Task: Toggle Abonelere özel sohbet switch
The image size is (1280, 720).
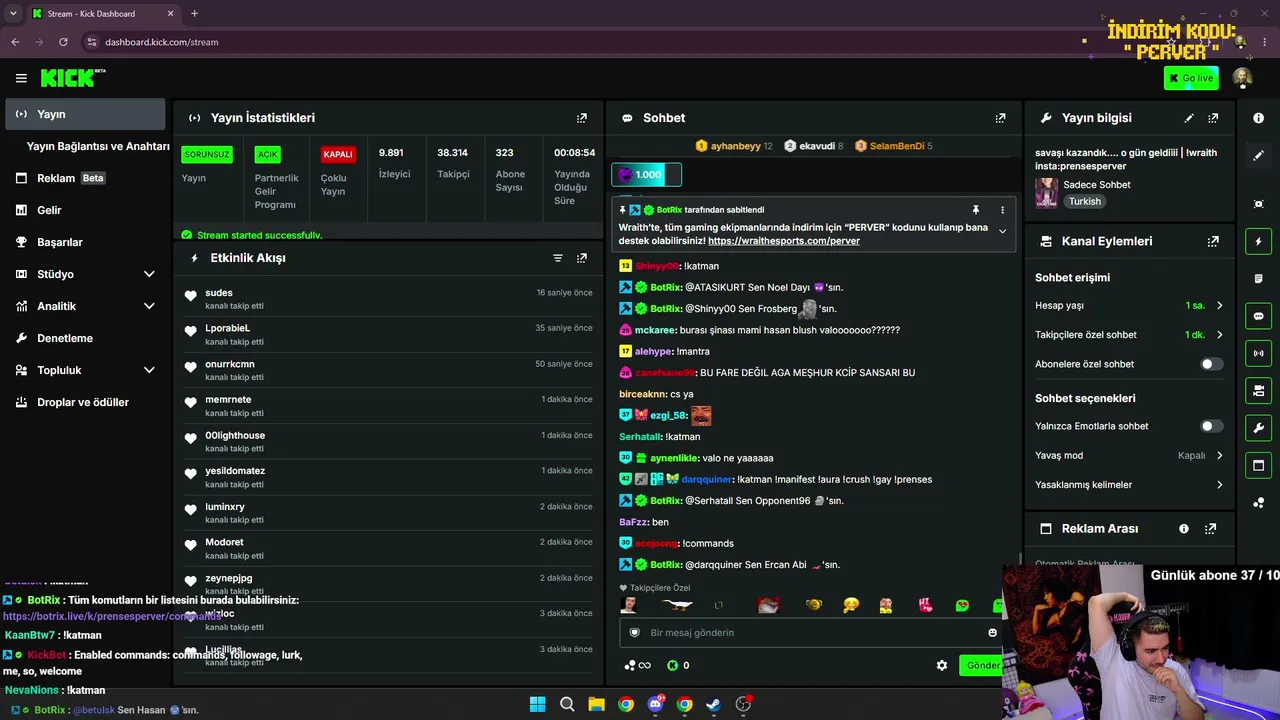Action: [x=1211, y=364]
